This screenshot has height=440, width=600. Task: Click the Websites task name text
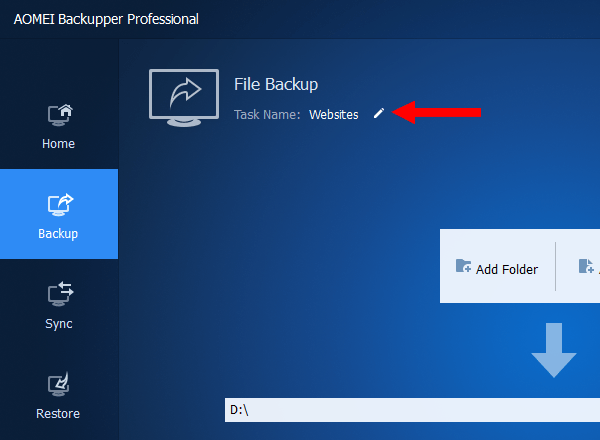pyautogui.click(x=334, y=114)
